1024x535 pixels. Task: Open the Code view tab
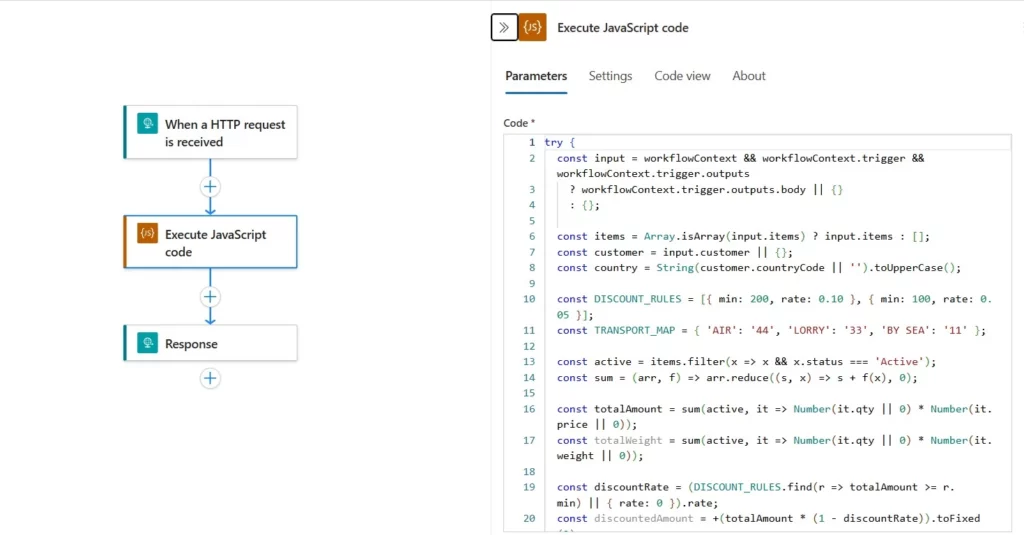pyautogui.click(x=682, y=76)
